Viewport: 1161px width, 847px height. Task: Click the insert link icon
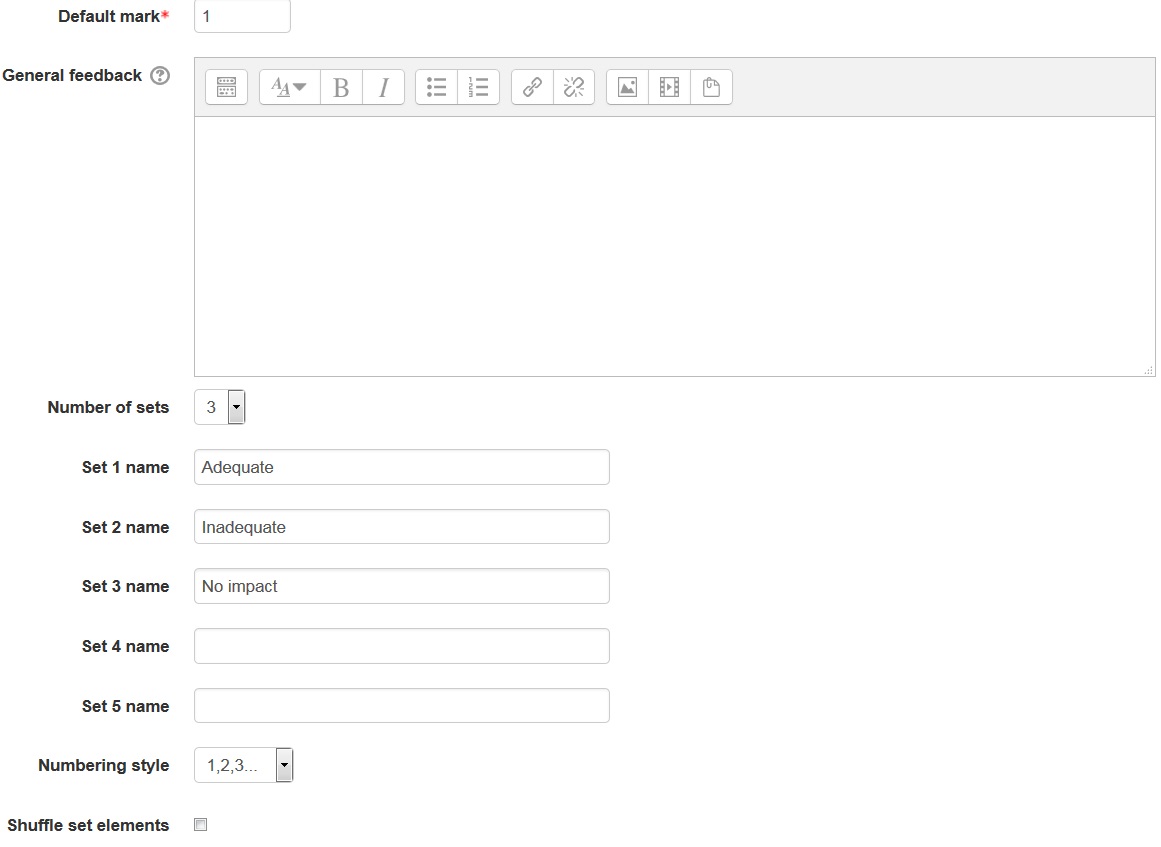pyautogui.click(x=532, y=87)
